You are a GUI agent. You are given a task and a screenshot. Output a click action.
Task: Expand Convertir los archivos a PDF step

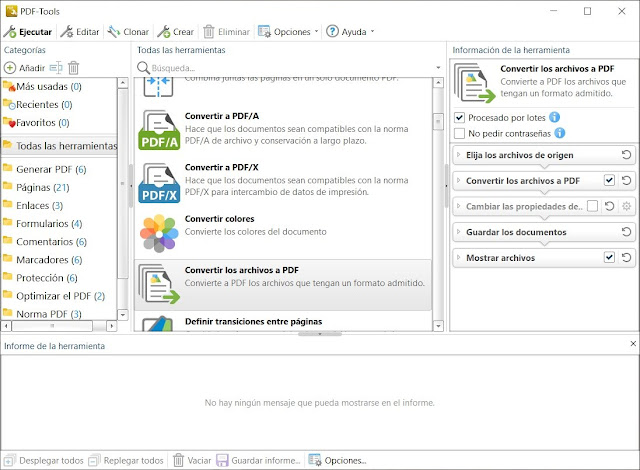pyautogui.click(x=458, y=181)
